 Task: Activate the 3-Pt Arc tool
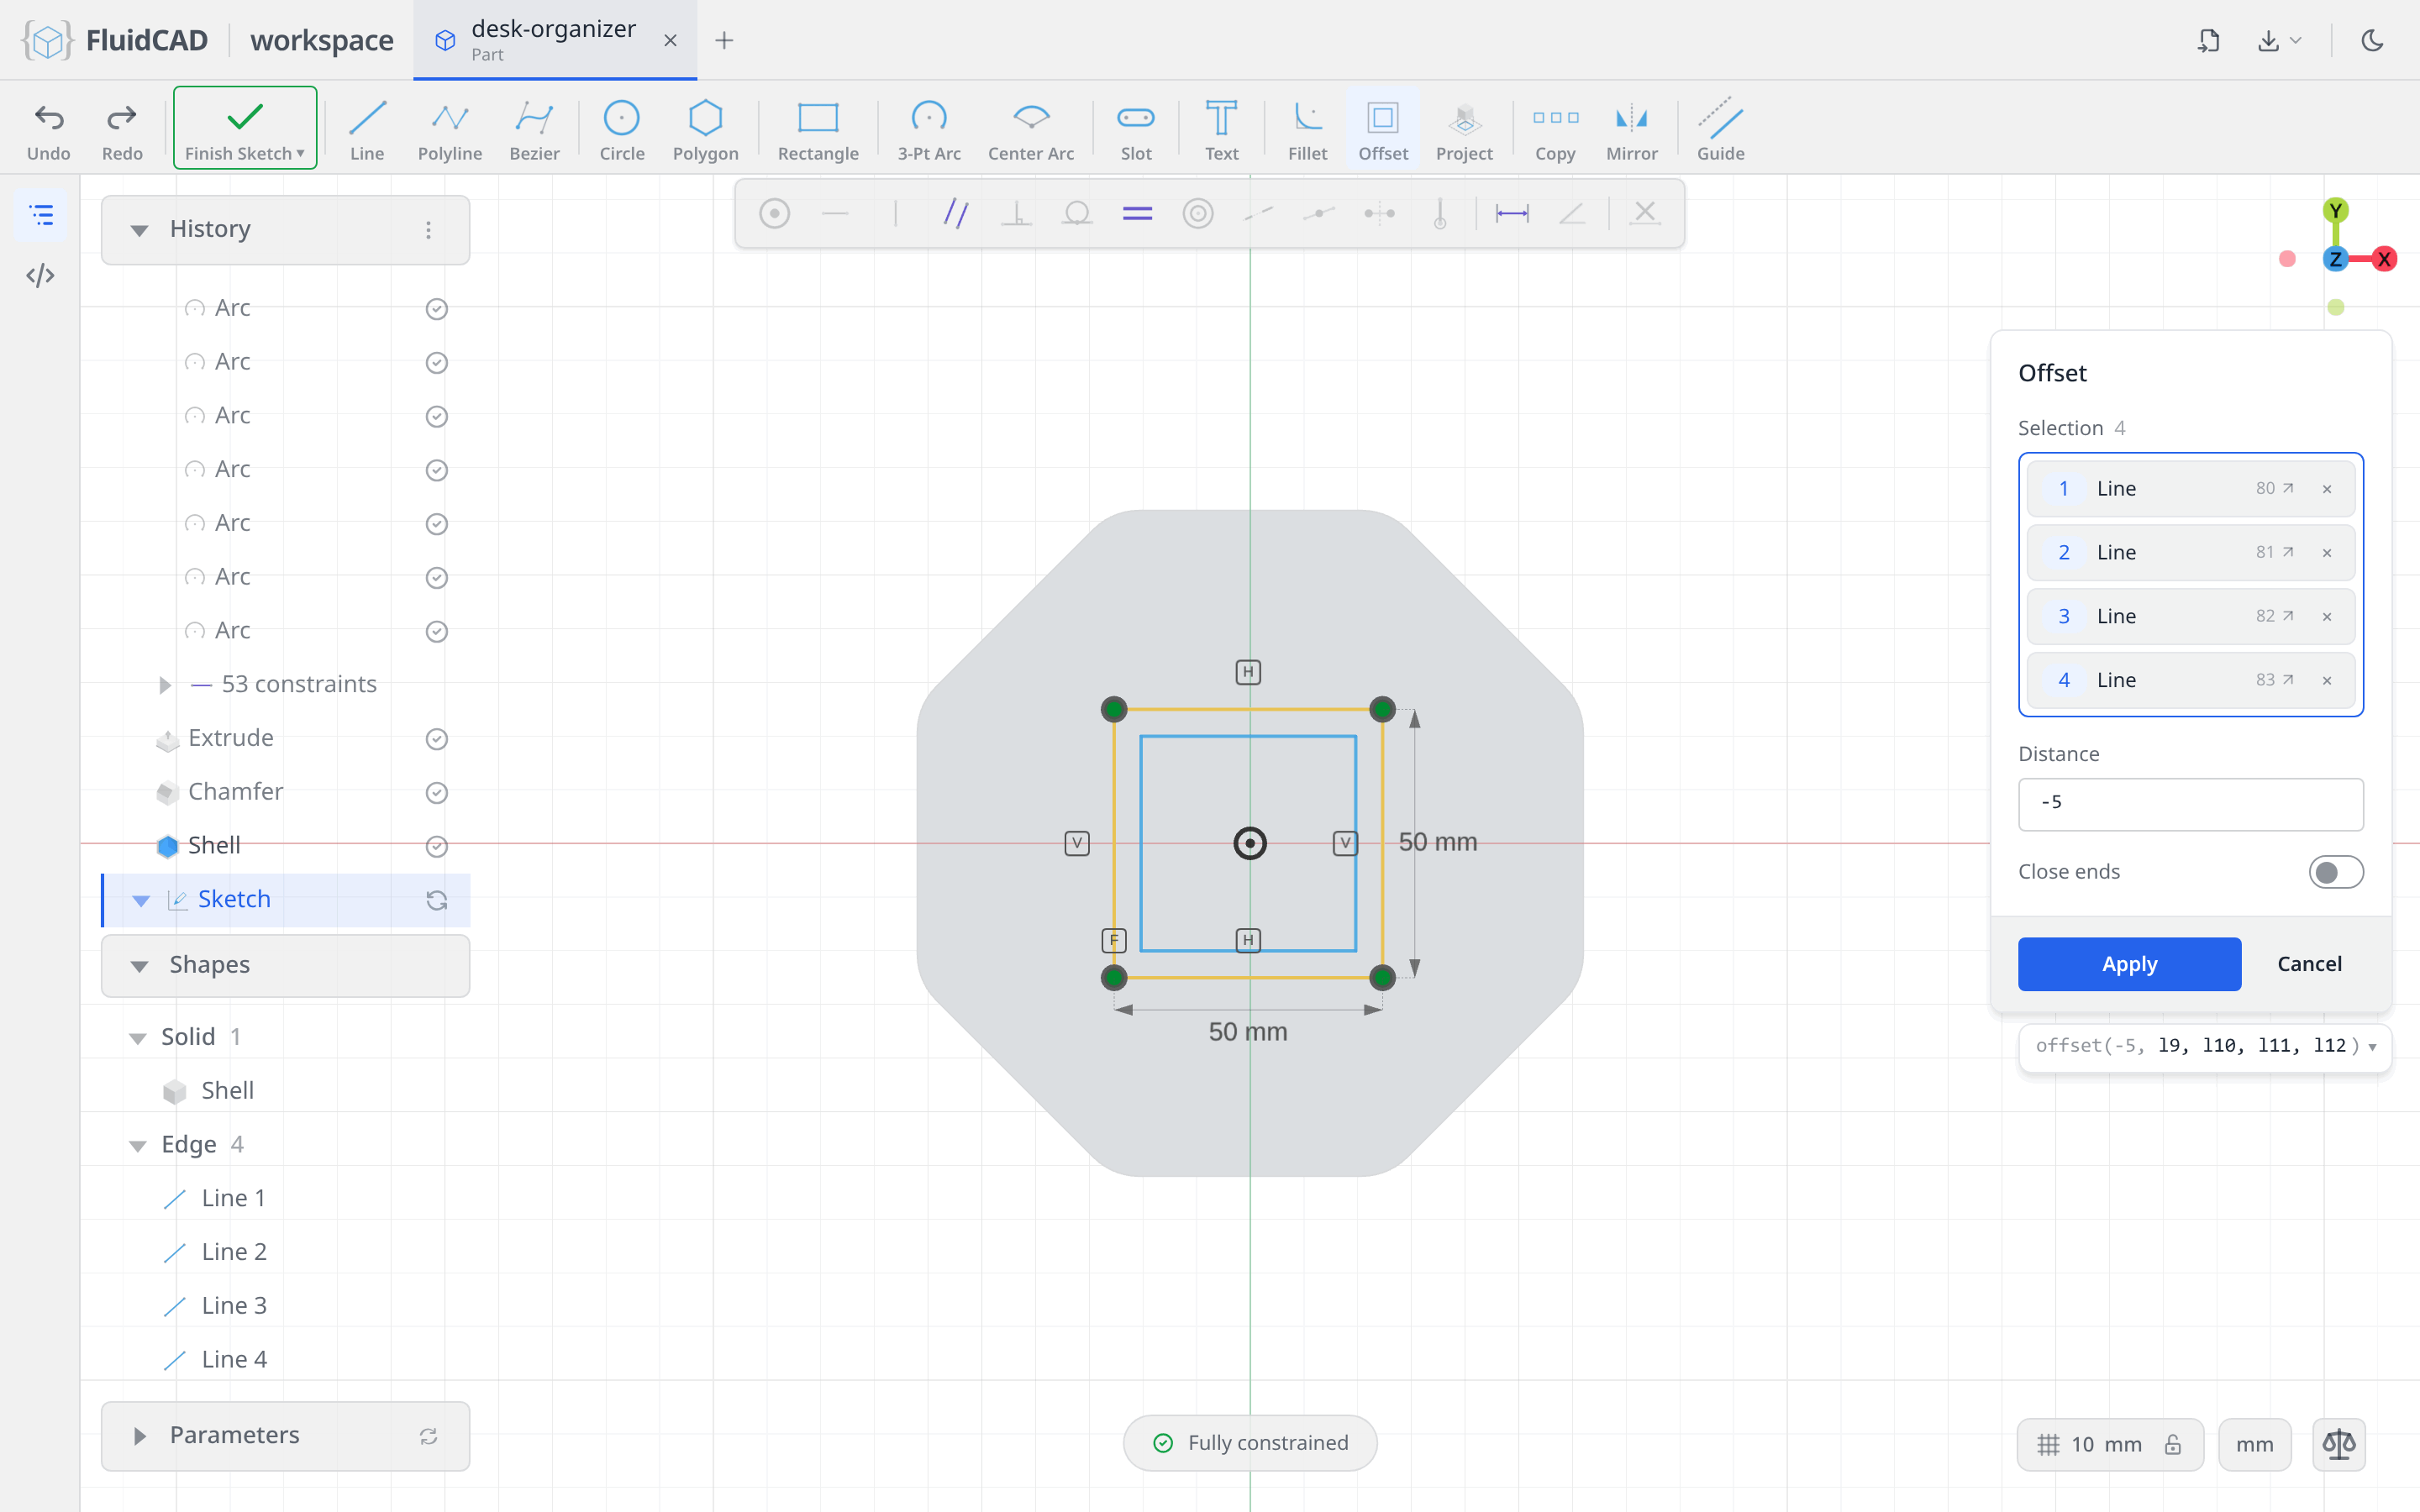pos(928,130)
